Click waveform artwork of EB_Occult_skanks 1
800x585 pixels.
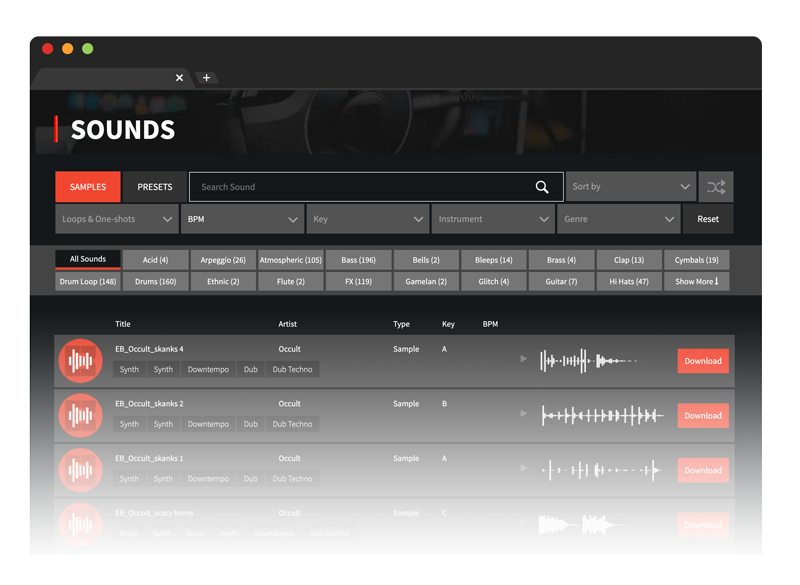pos(81,470)
